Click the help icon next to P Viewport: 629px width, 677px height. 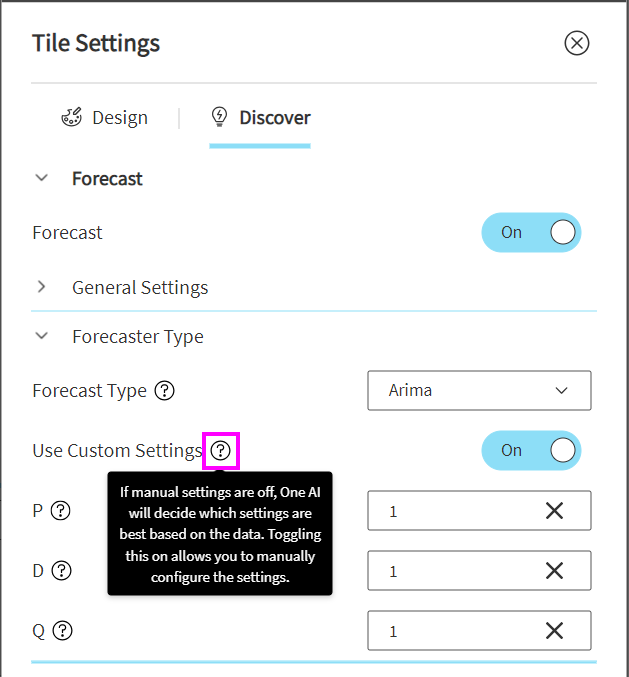click(61, 511)
